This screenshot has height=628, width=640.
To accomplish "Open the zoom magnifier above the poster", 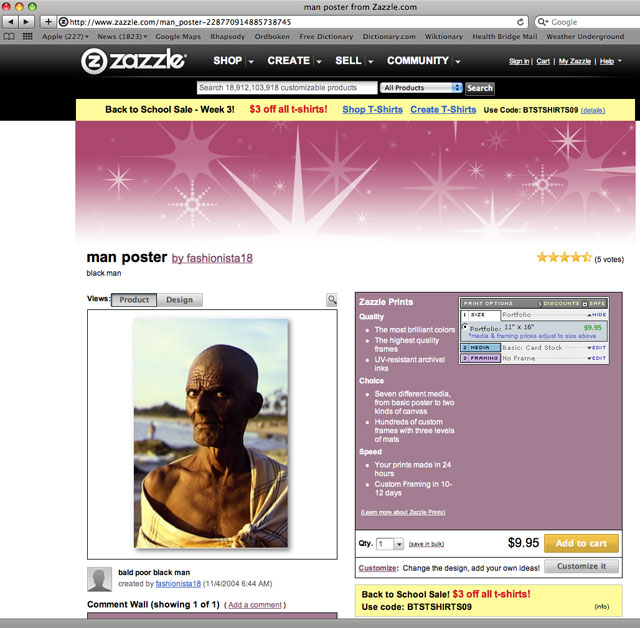I will tap(332, 300).
